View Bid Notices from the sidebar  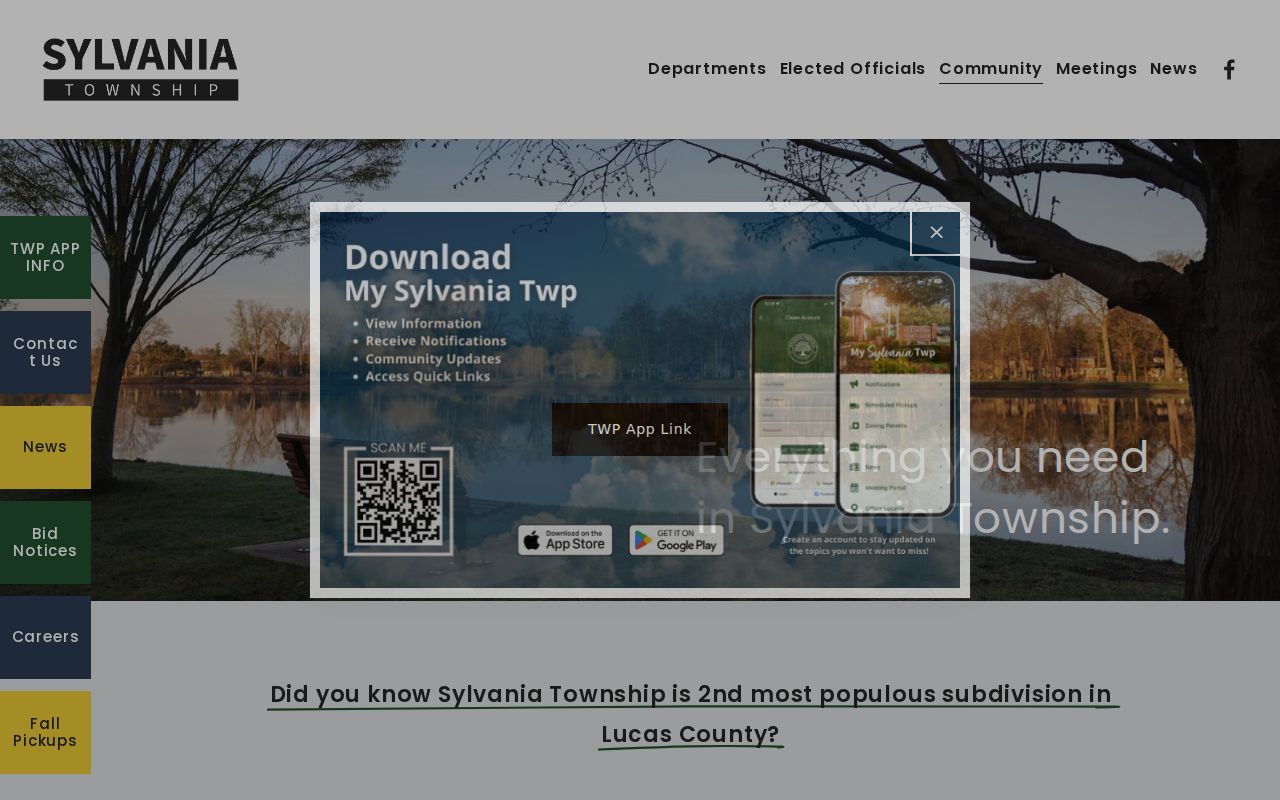[x=45, y=542]
